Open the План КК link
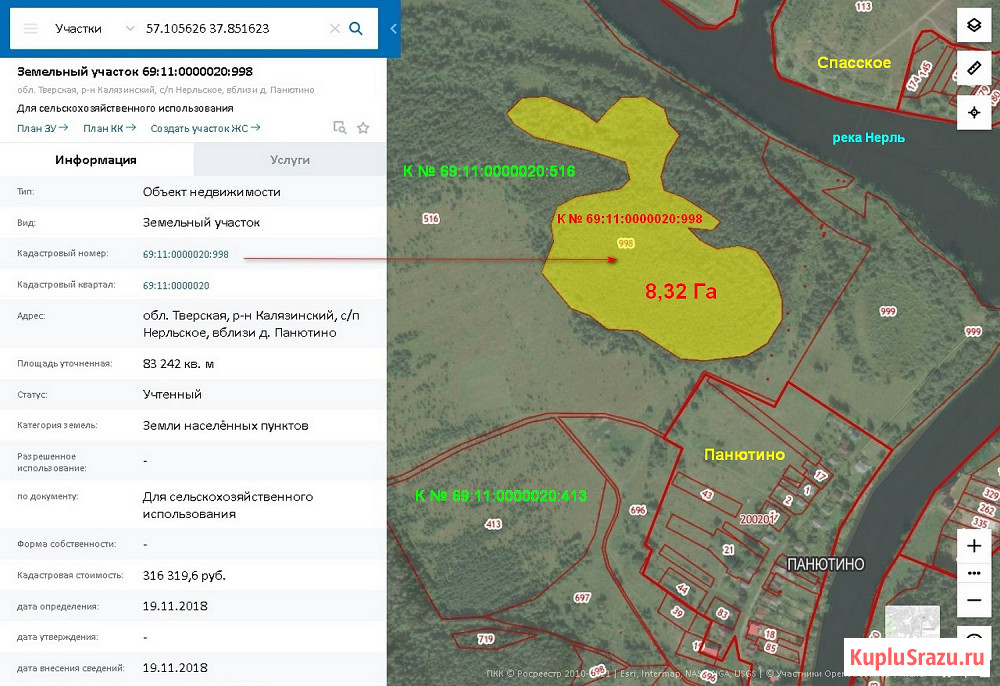1000x686 pixels. (109, 128)
